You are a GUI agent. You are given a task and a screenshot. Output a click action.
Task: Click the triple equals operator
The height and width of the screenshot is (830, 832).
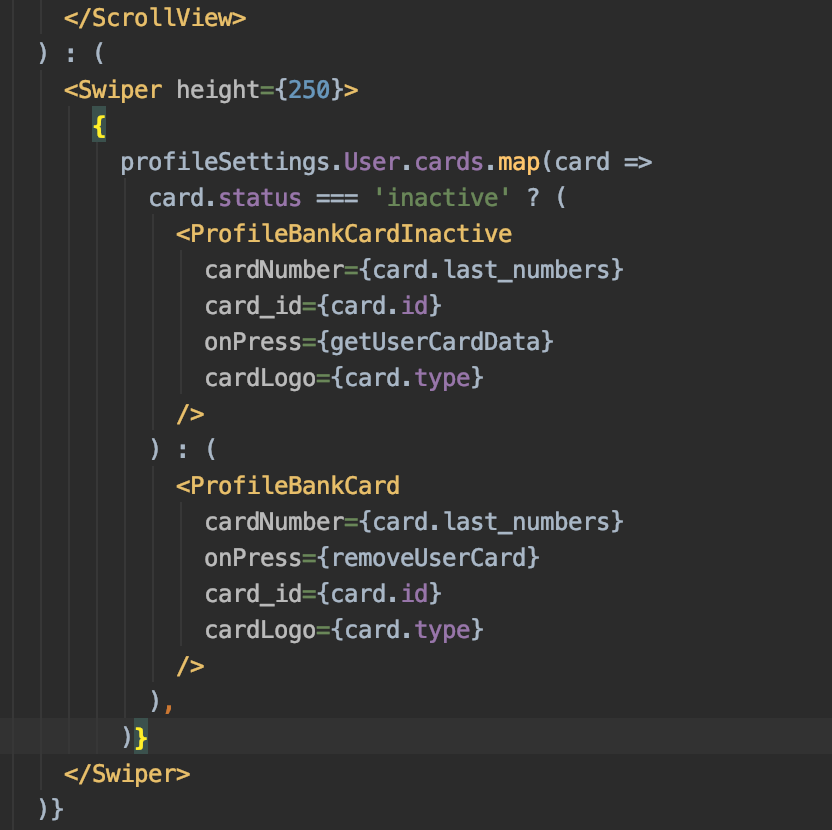pyautogui.click(x=337, y=198)
